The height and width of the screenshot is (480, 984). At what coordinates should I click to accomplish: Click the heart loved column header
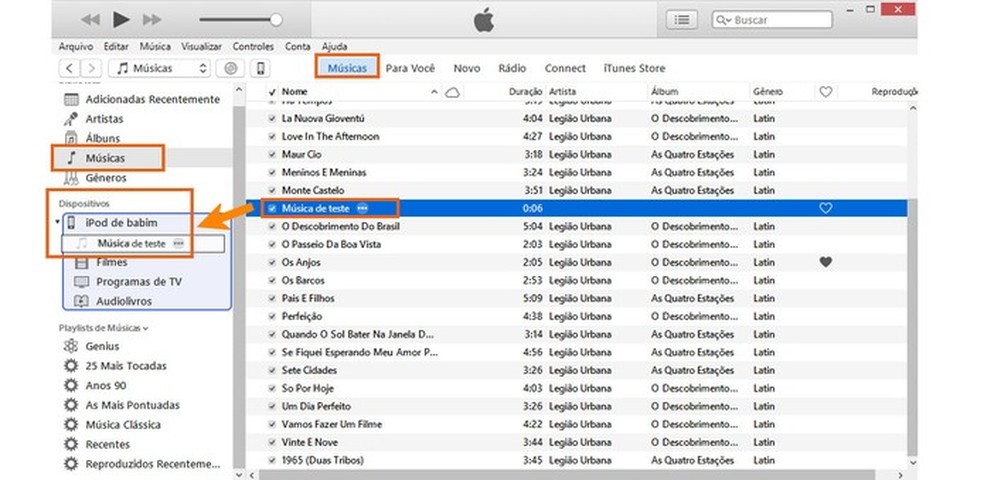coord(826,92)
